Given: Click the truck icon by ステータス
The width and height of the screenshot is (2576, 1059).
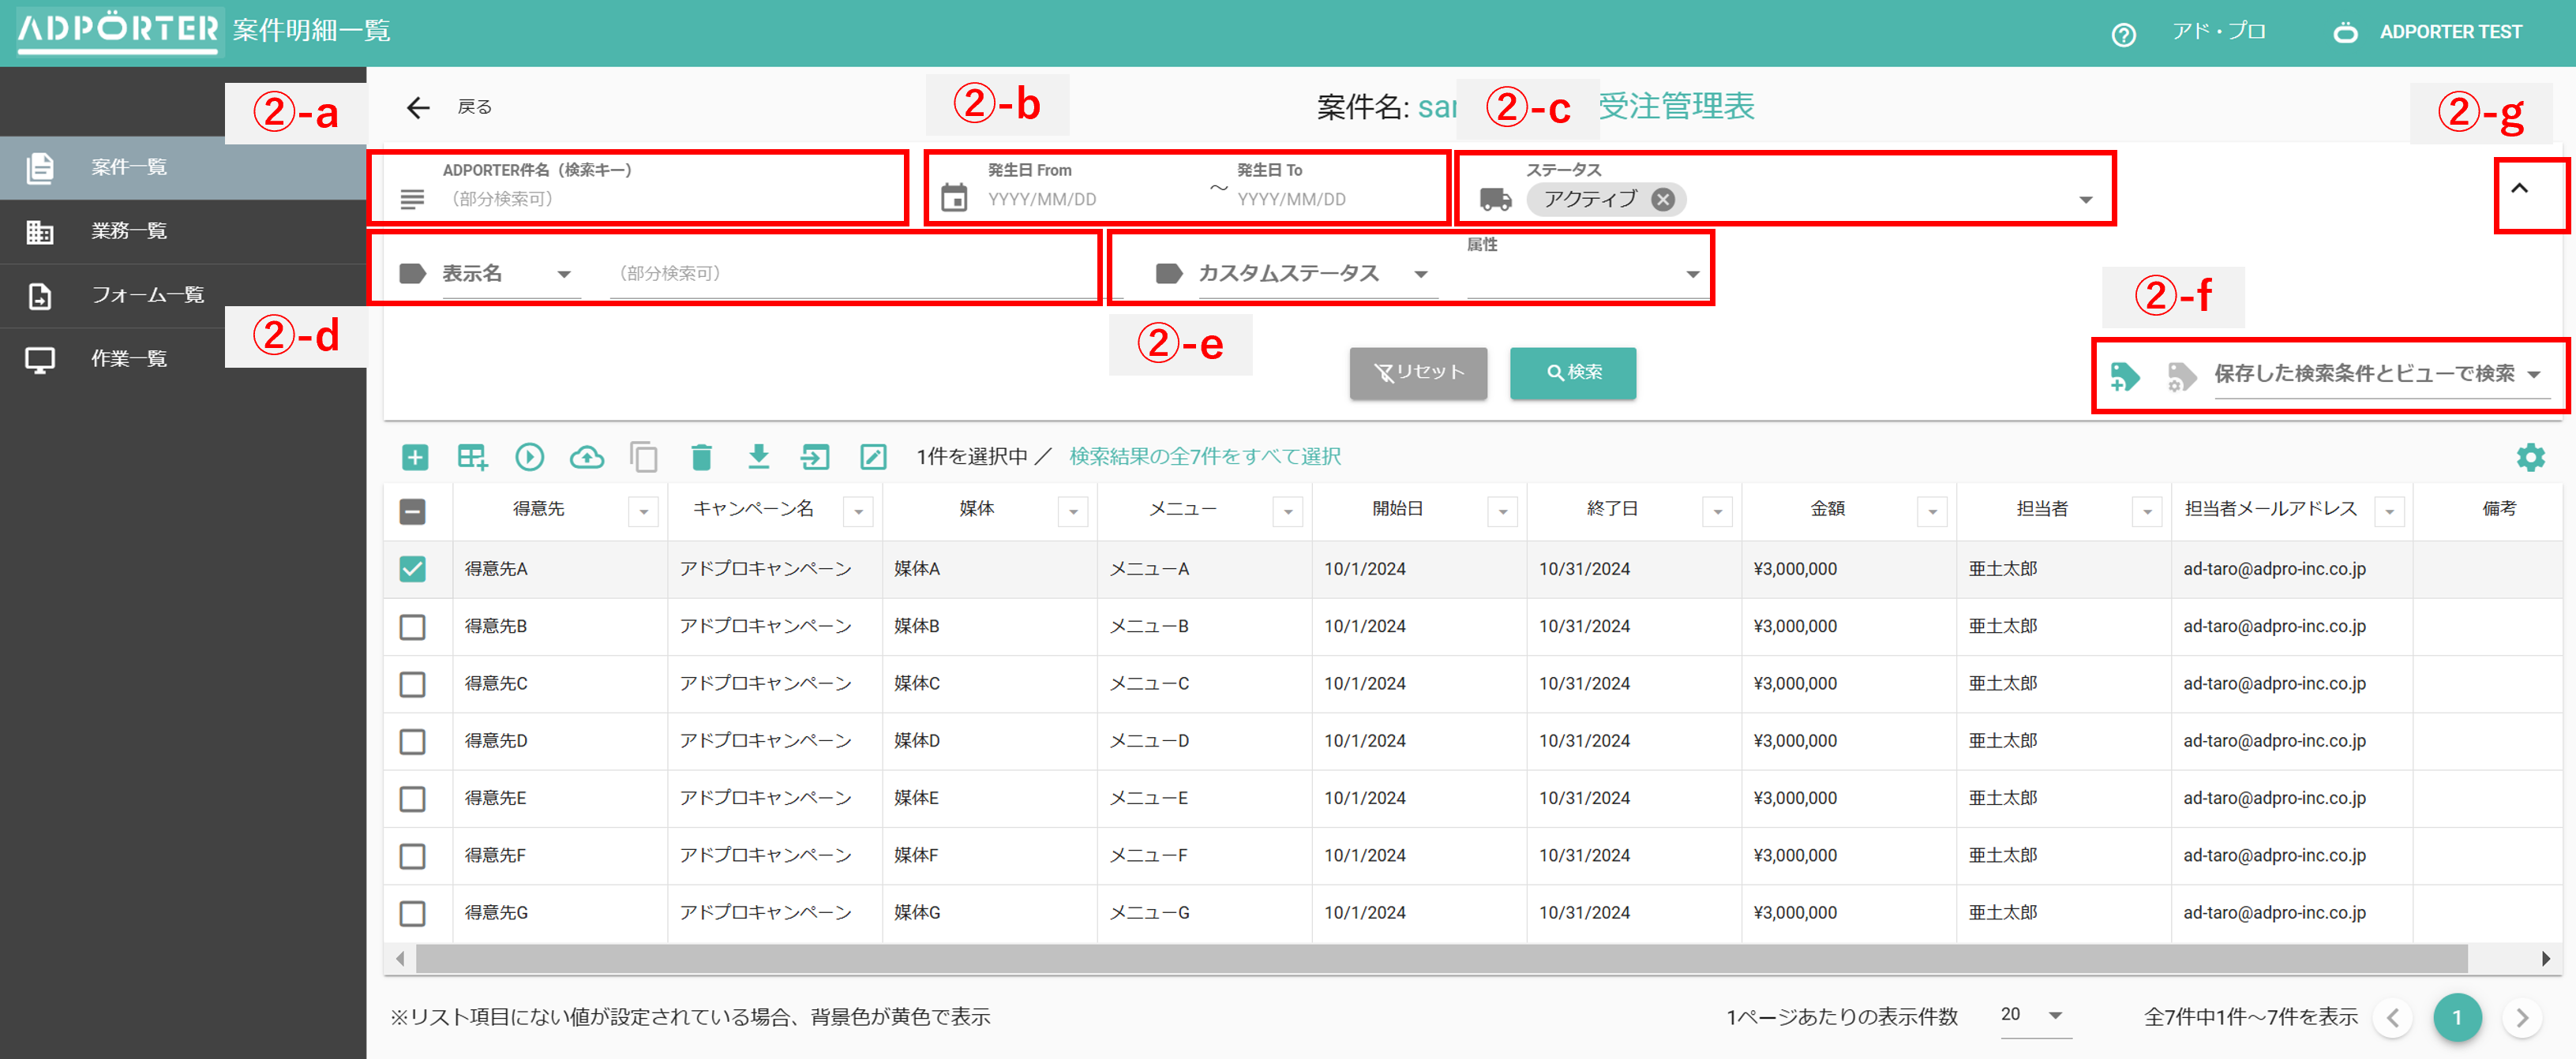Looking at the screenshot, I should click(1495, 199).
